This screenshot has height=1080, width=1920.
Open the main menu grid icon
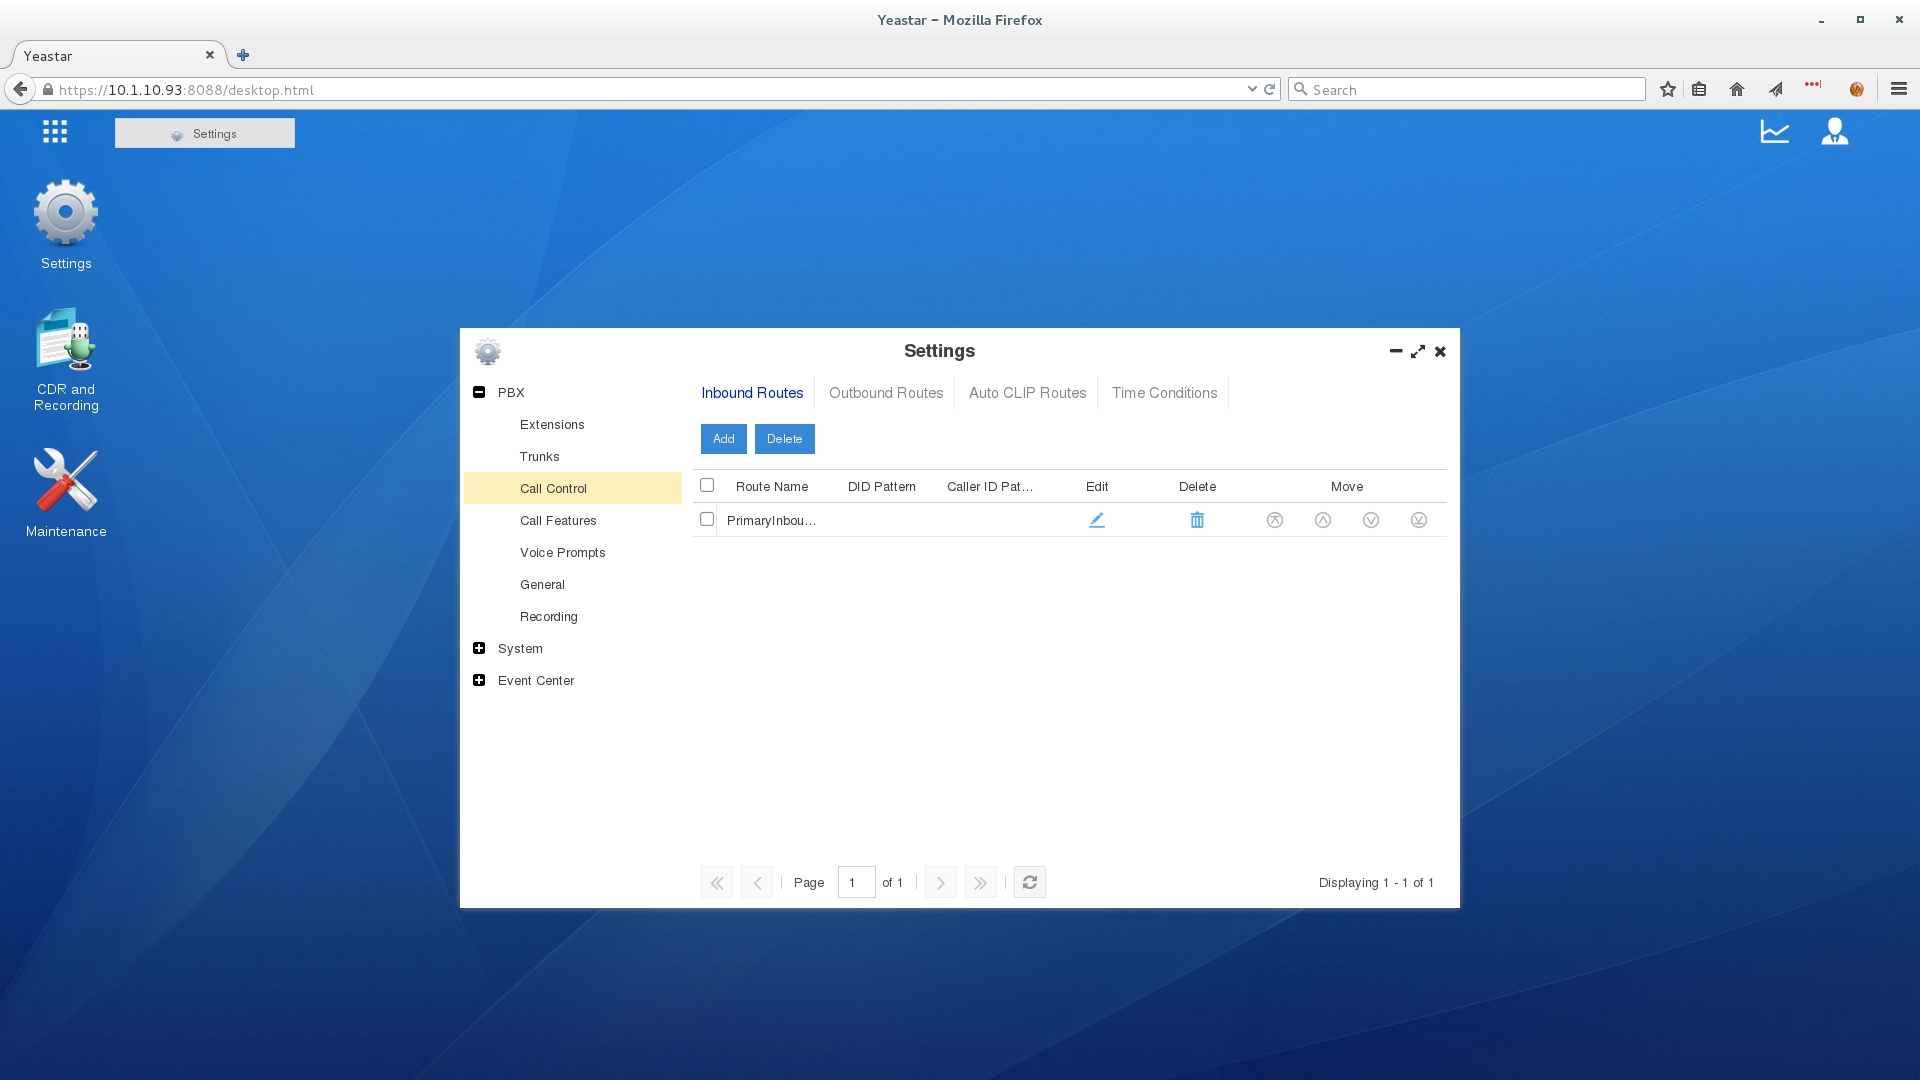[55, 131]
